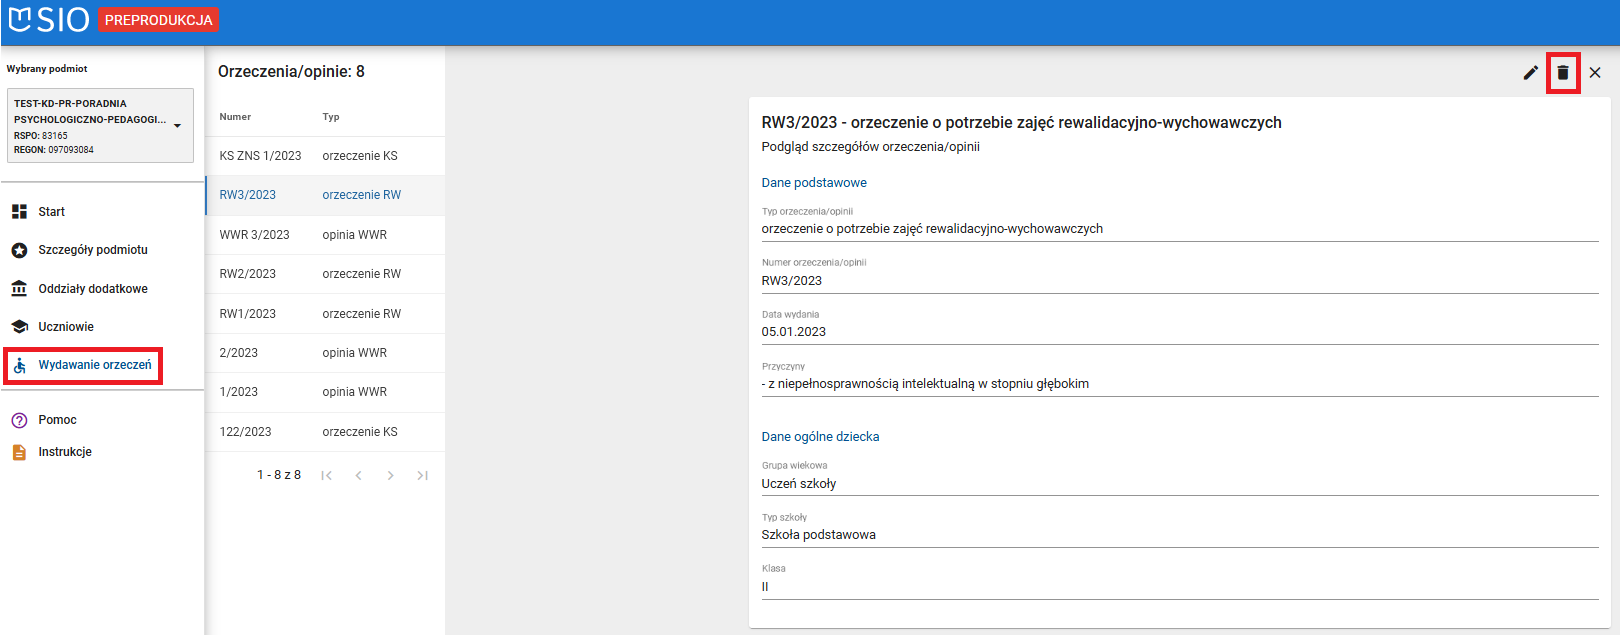Viewport: 1620px width, 635px height.
Task: Expand the Wybrany podmiot dropdown
Action: coord(177,126)
